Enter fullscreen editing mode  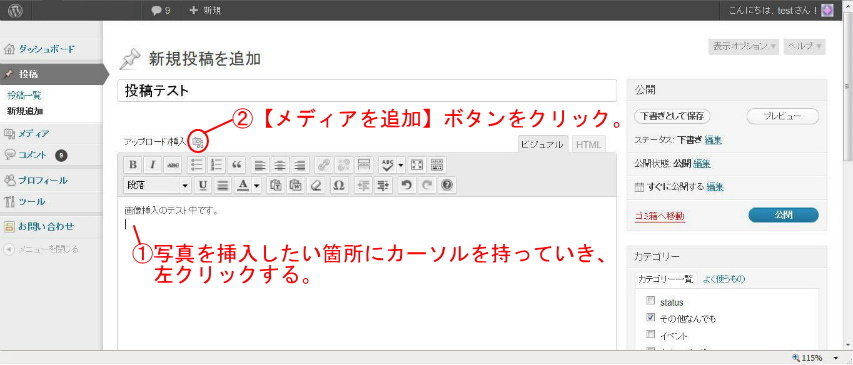417,164
